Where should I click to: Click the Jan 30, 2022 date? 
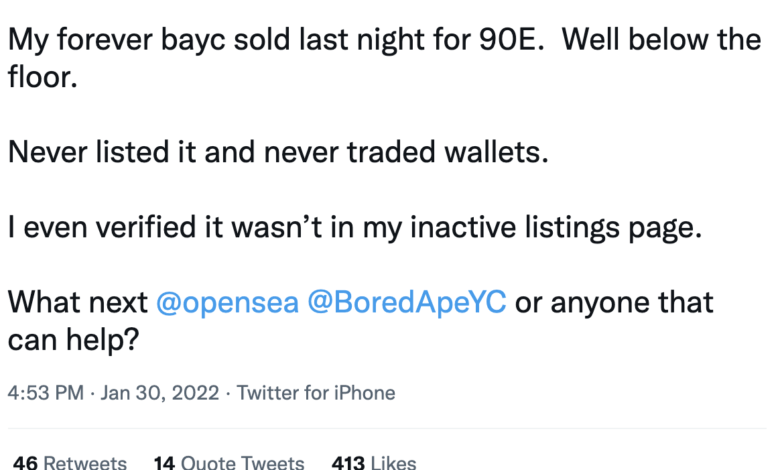[x=160, y=393]
